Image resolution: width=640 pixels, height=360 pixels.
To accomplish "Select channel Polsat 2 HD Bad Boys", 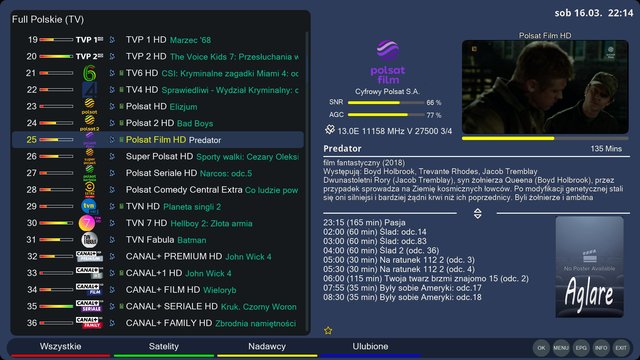I will 158,123.
